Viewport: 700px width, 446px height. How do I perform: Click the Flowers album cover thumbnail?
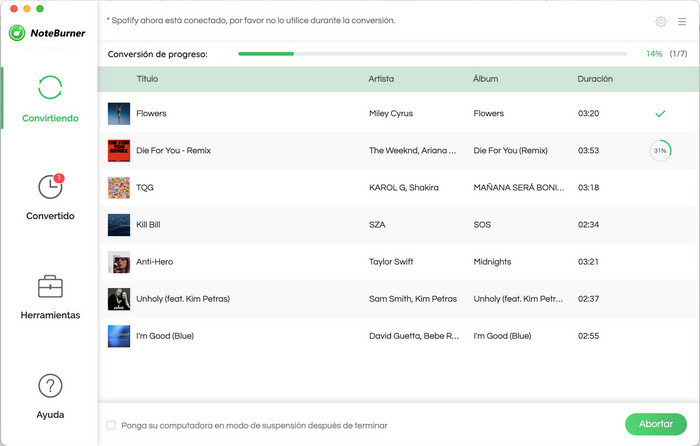[119, 113]
